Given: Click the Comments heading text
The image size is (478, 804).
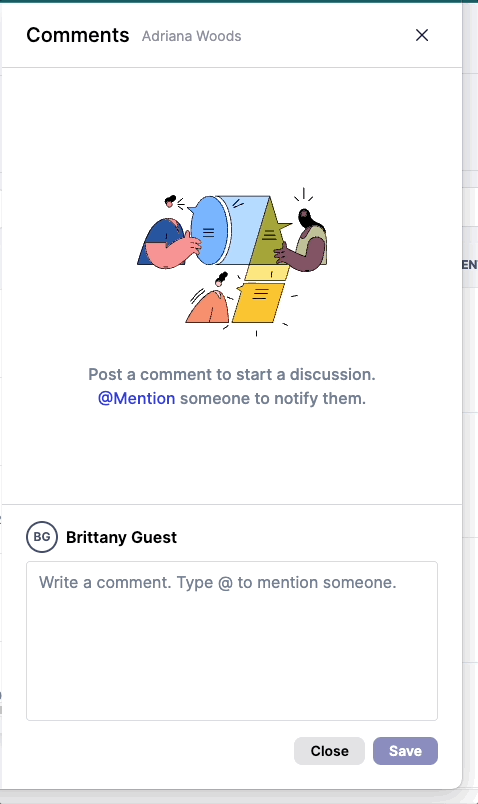Looking at the screenshot, I should [x=78, y=35].
